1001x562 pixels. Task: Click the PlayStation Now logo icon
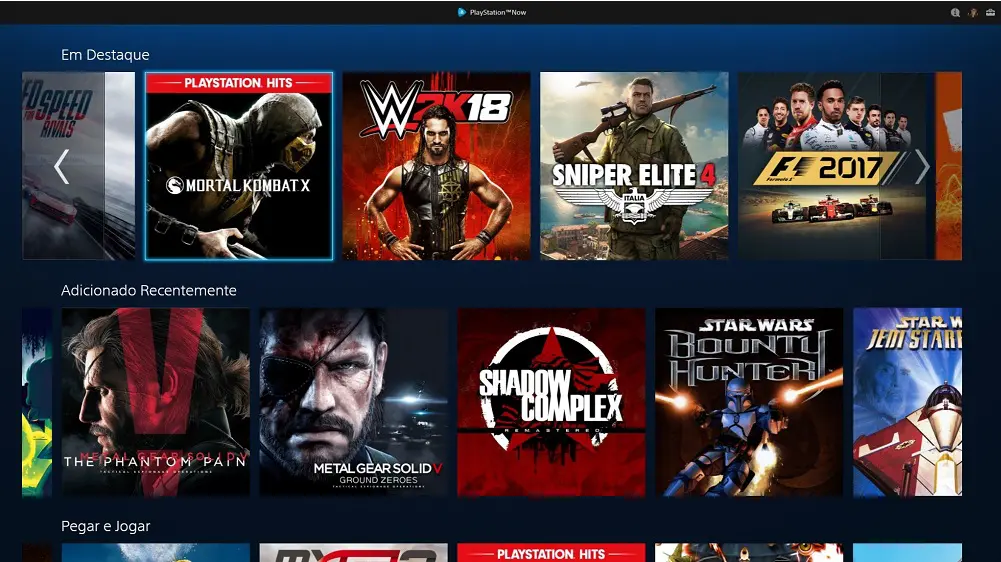click(461, 12)
